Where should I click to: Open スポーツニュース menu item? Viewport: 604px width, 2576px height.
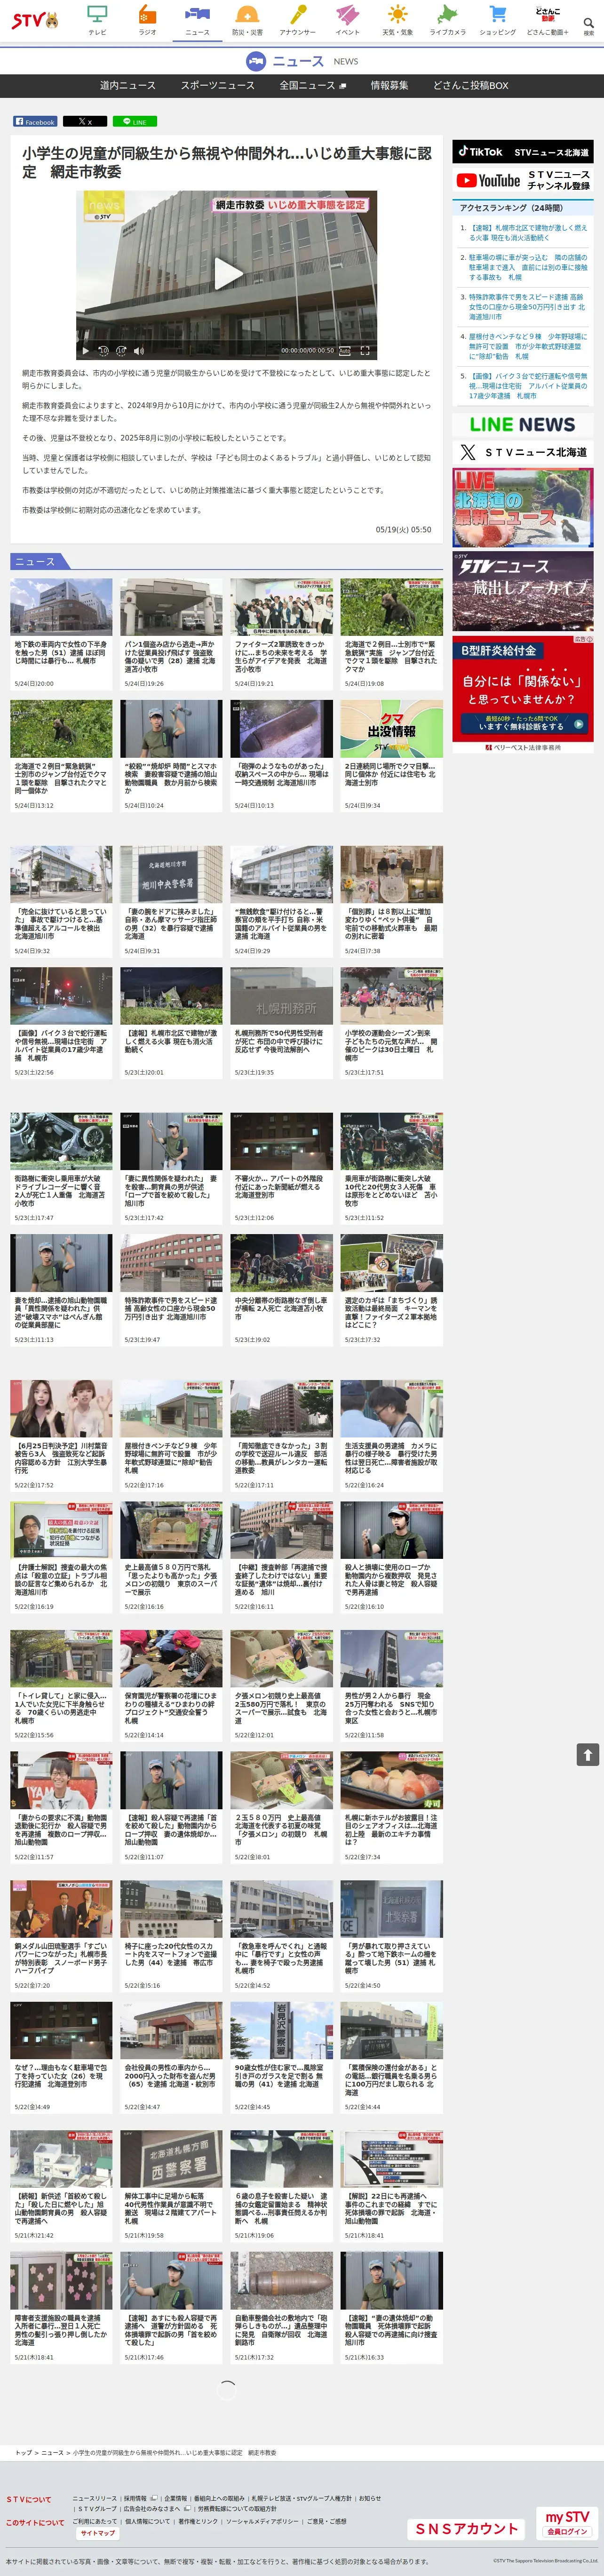[x=217, y=85]
